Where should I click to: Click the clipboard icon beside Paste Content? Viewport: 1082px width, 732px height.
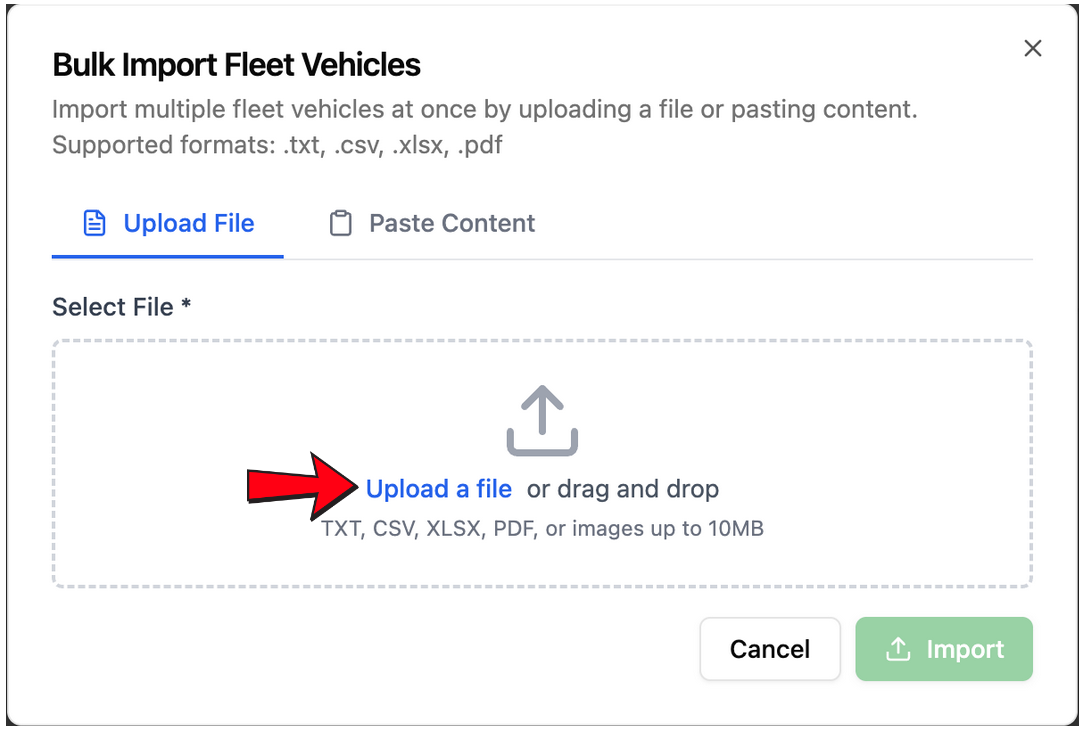pyautogui.click(x=340, y=222)
